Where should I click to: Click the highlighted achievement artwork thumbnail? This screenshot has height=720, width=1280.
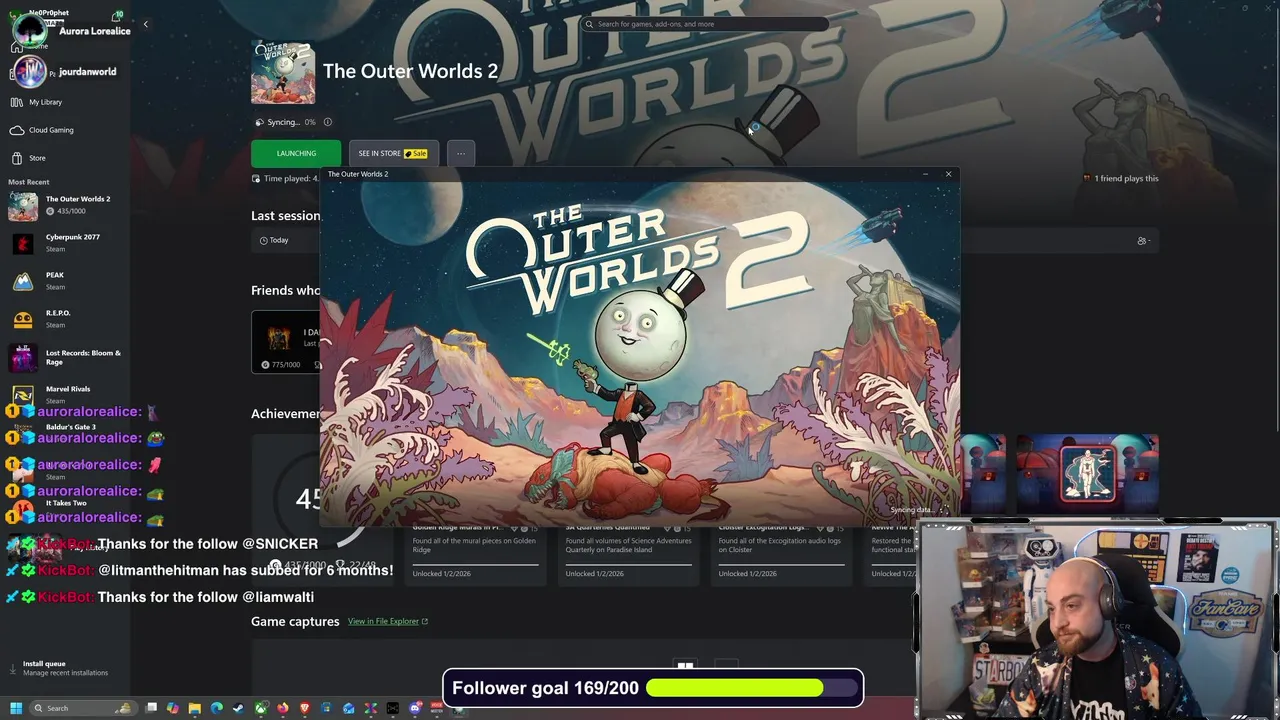1088,471
